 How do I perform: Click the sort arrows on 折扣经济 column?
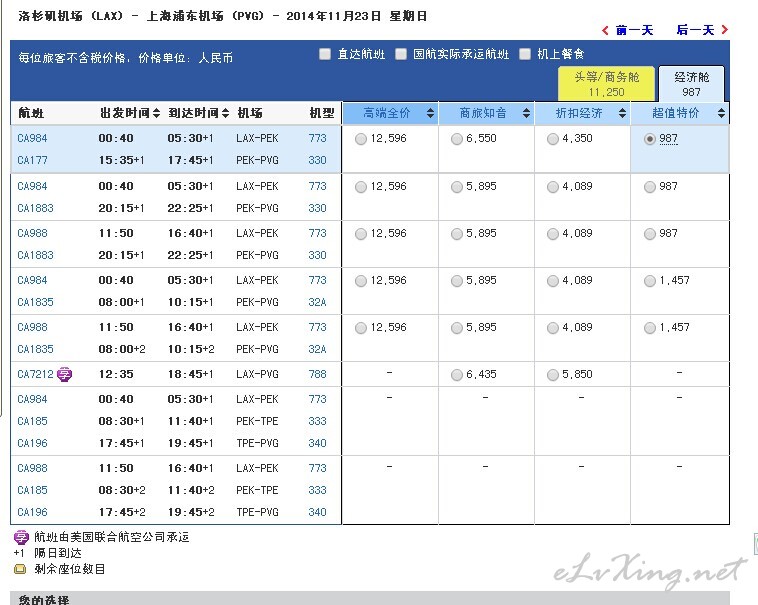click(622, 114)
